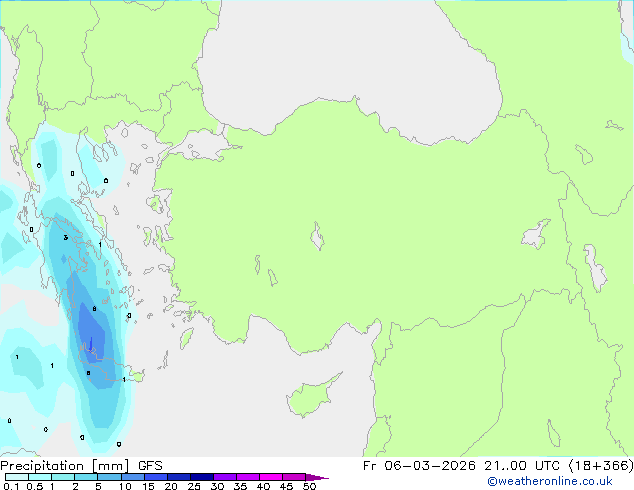
Task: Click the 'Fr 06-03-2026' date text
Action: click(x=419, y=466)
